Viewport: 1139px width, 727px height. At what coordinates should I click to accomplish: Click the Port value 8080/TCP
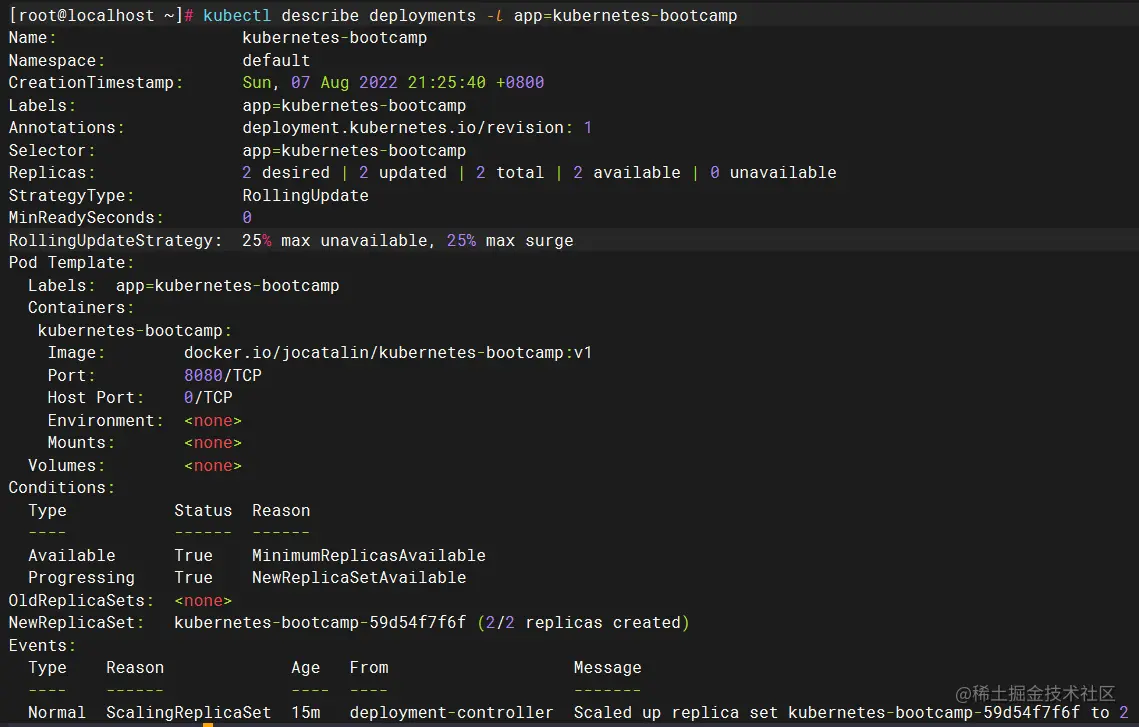[222, 375]
